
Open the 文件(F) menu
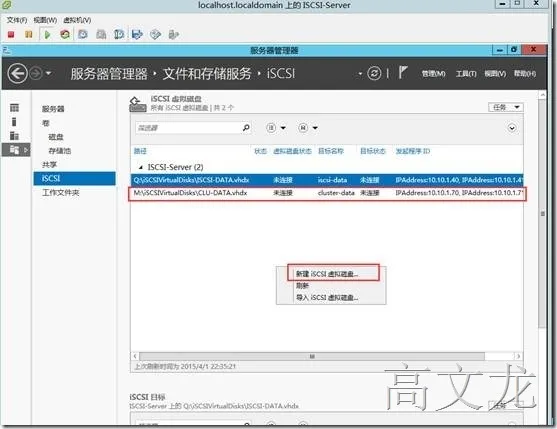pyautogui.click(x=16, y=20)
